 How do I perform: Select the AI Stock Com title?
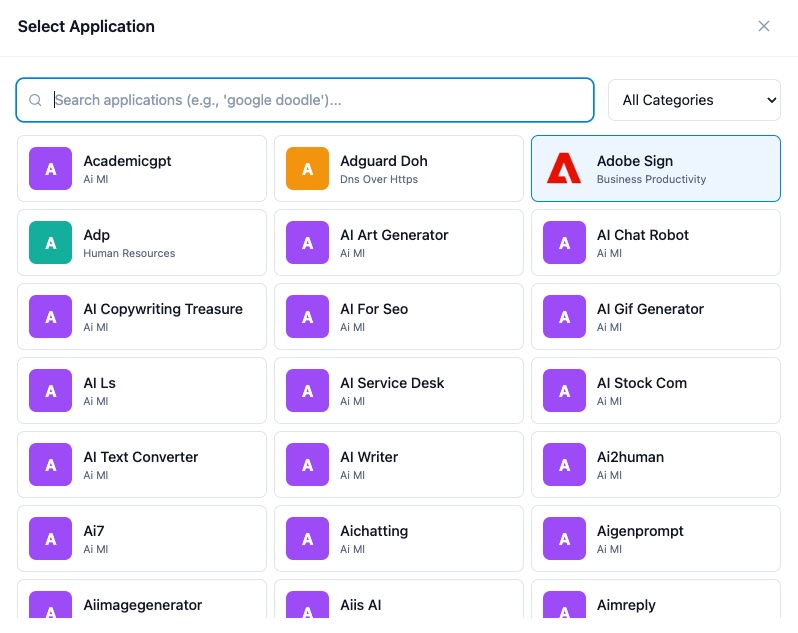642,383
